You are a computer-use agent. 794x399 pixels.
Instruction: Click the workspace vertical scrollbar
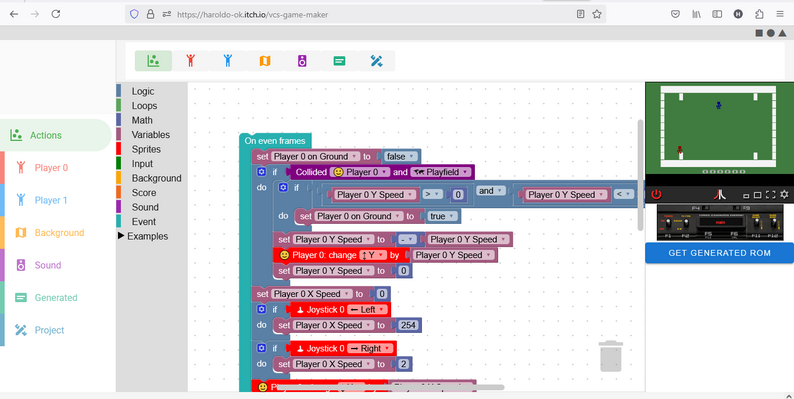640,175
